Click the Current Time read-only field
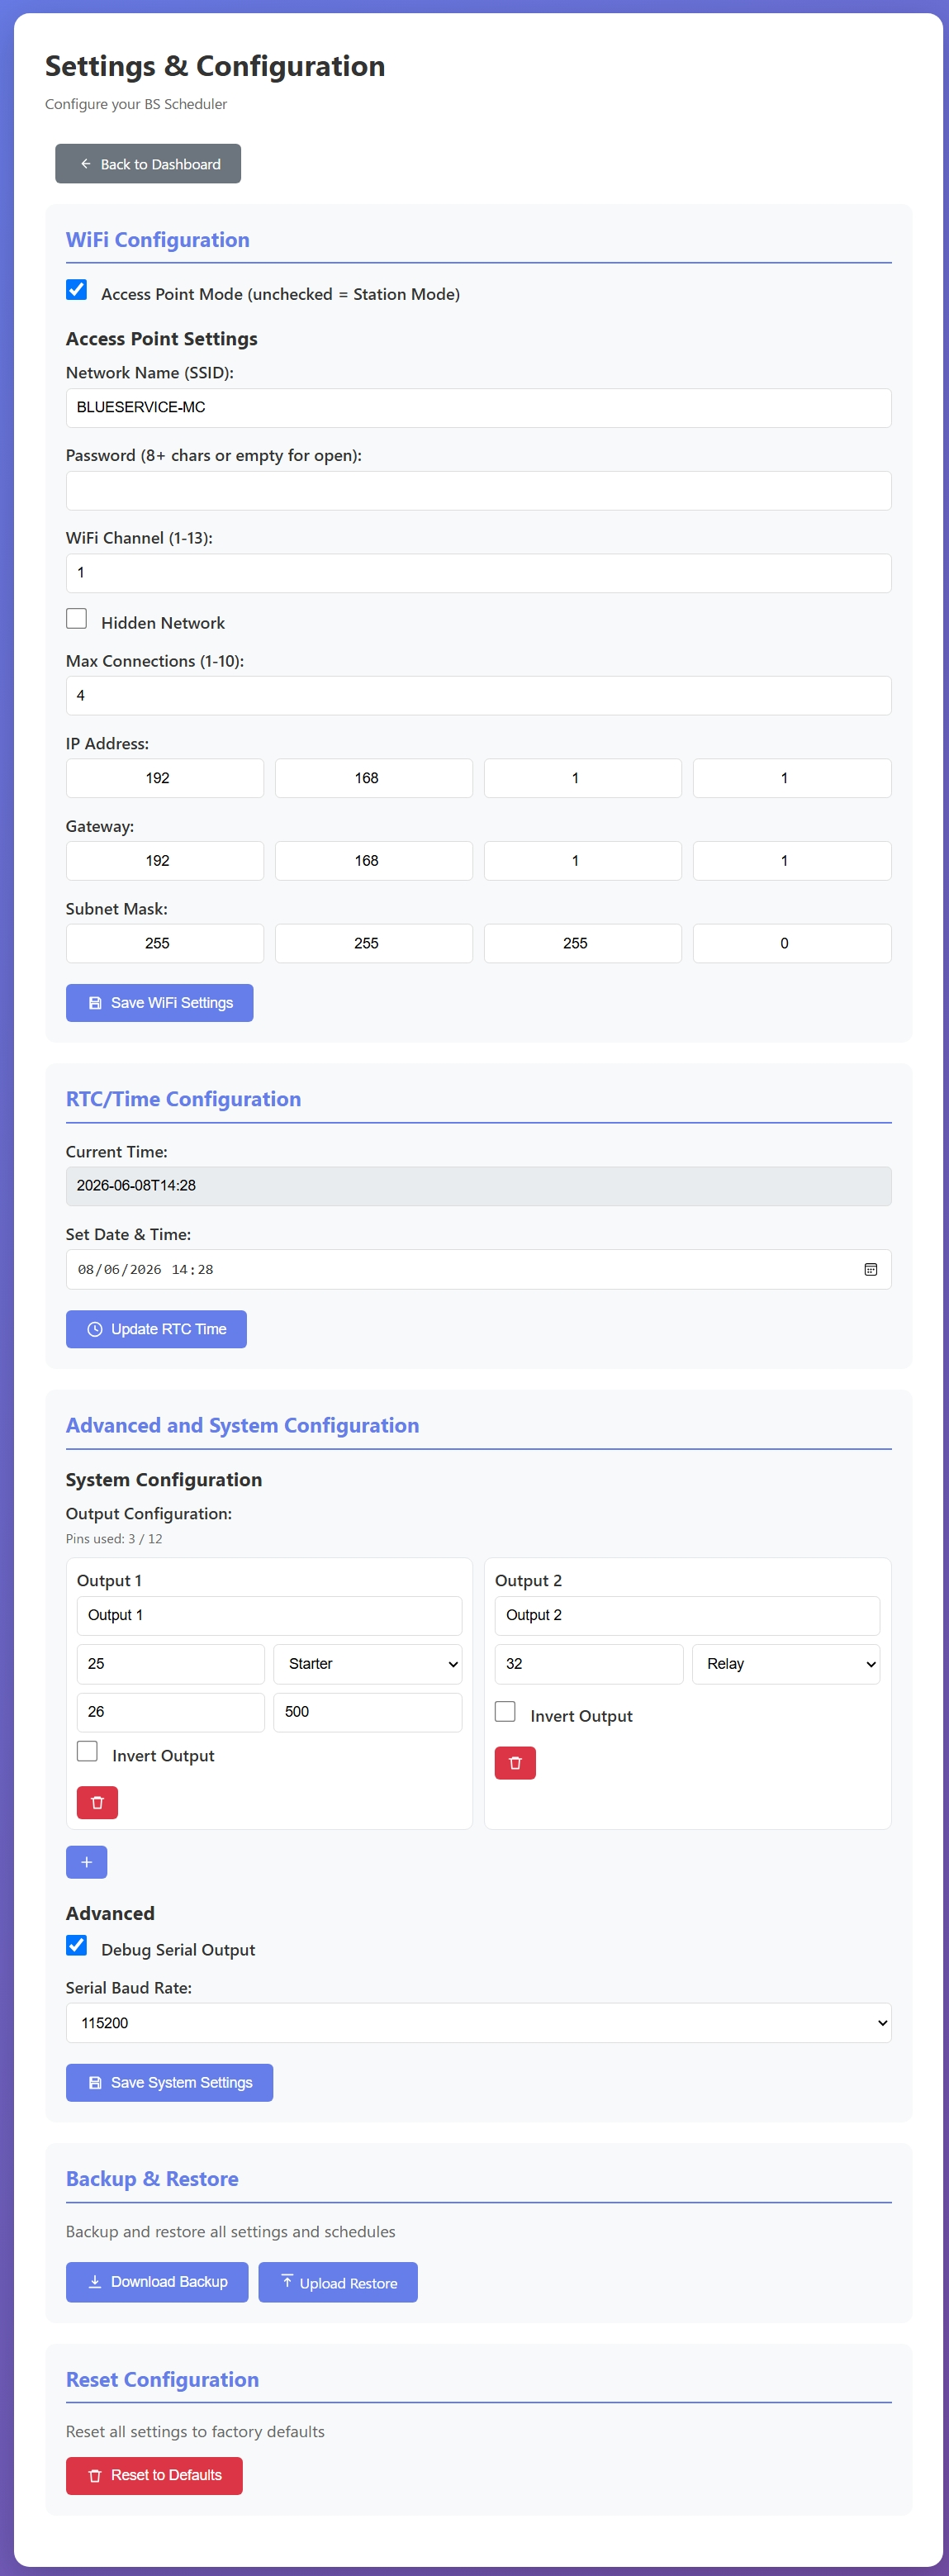Screen dimensions: 949x2576 [x=478, y=1186]
